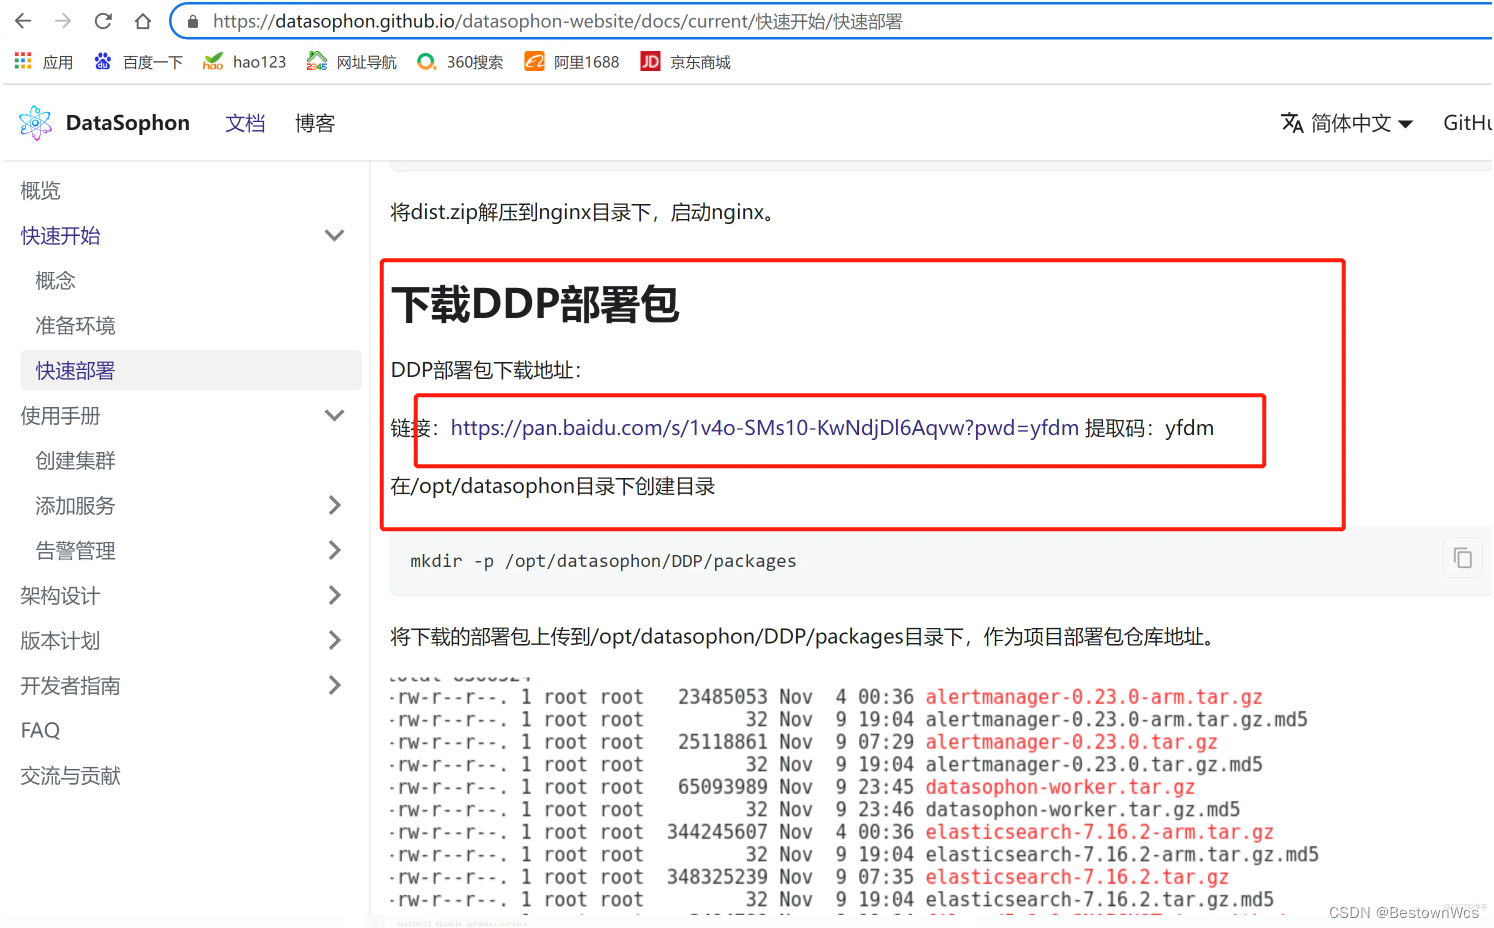
Task: Expand 添加服务 with its chevron
Action: (x=335, y=506)
